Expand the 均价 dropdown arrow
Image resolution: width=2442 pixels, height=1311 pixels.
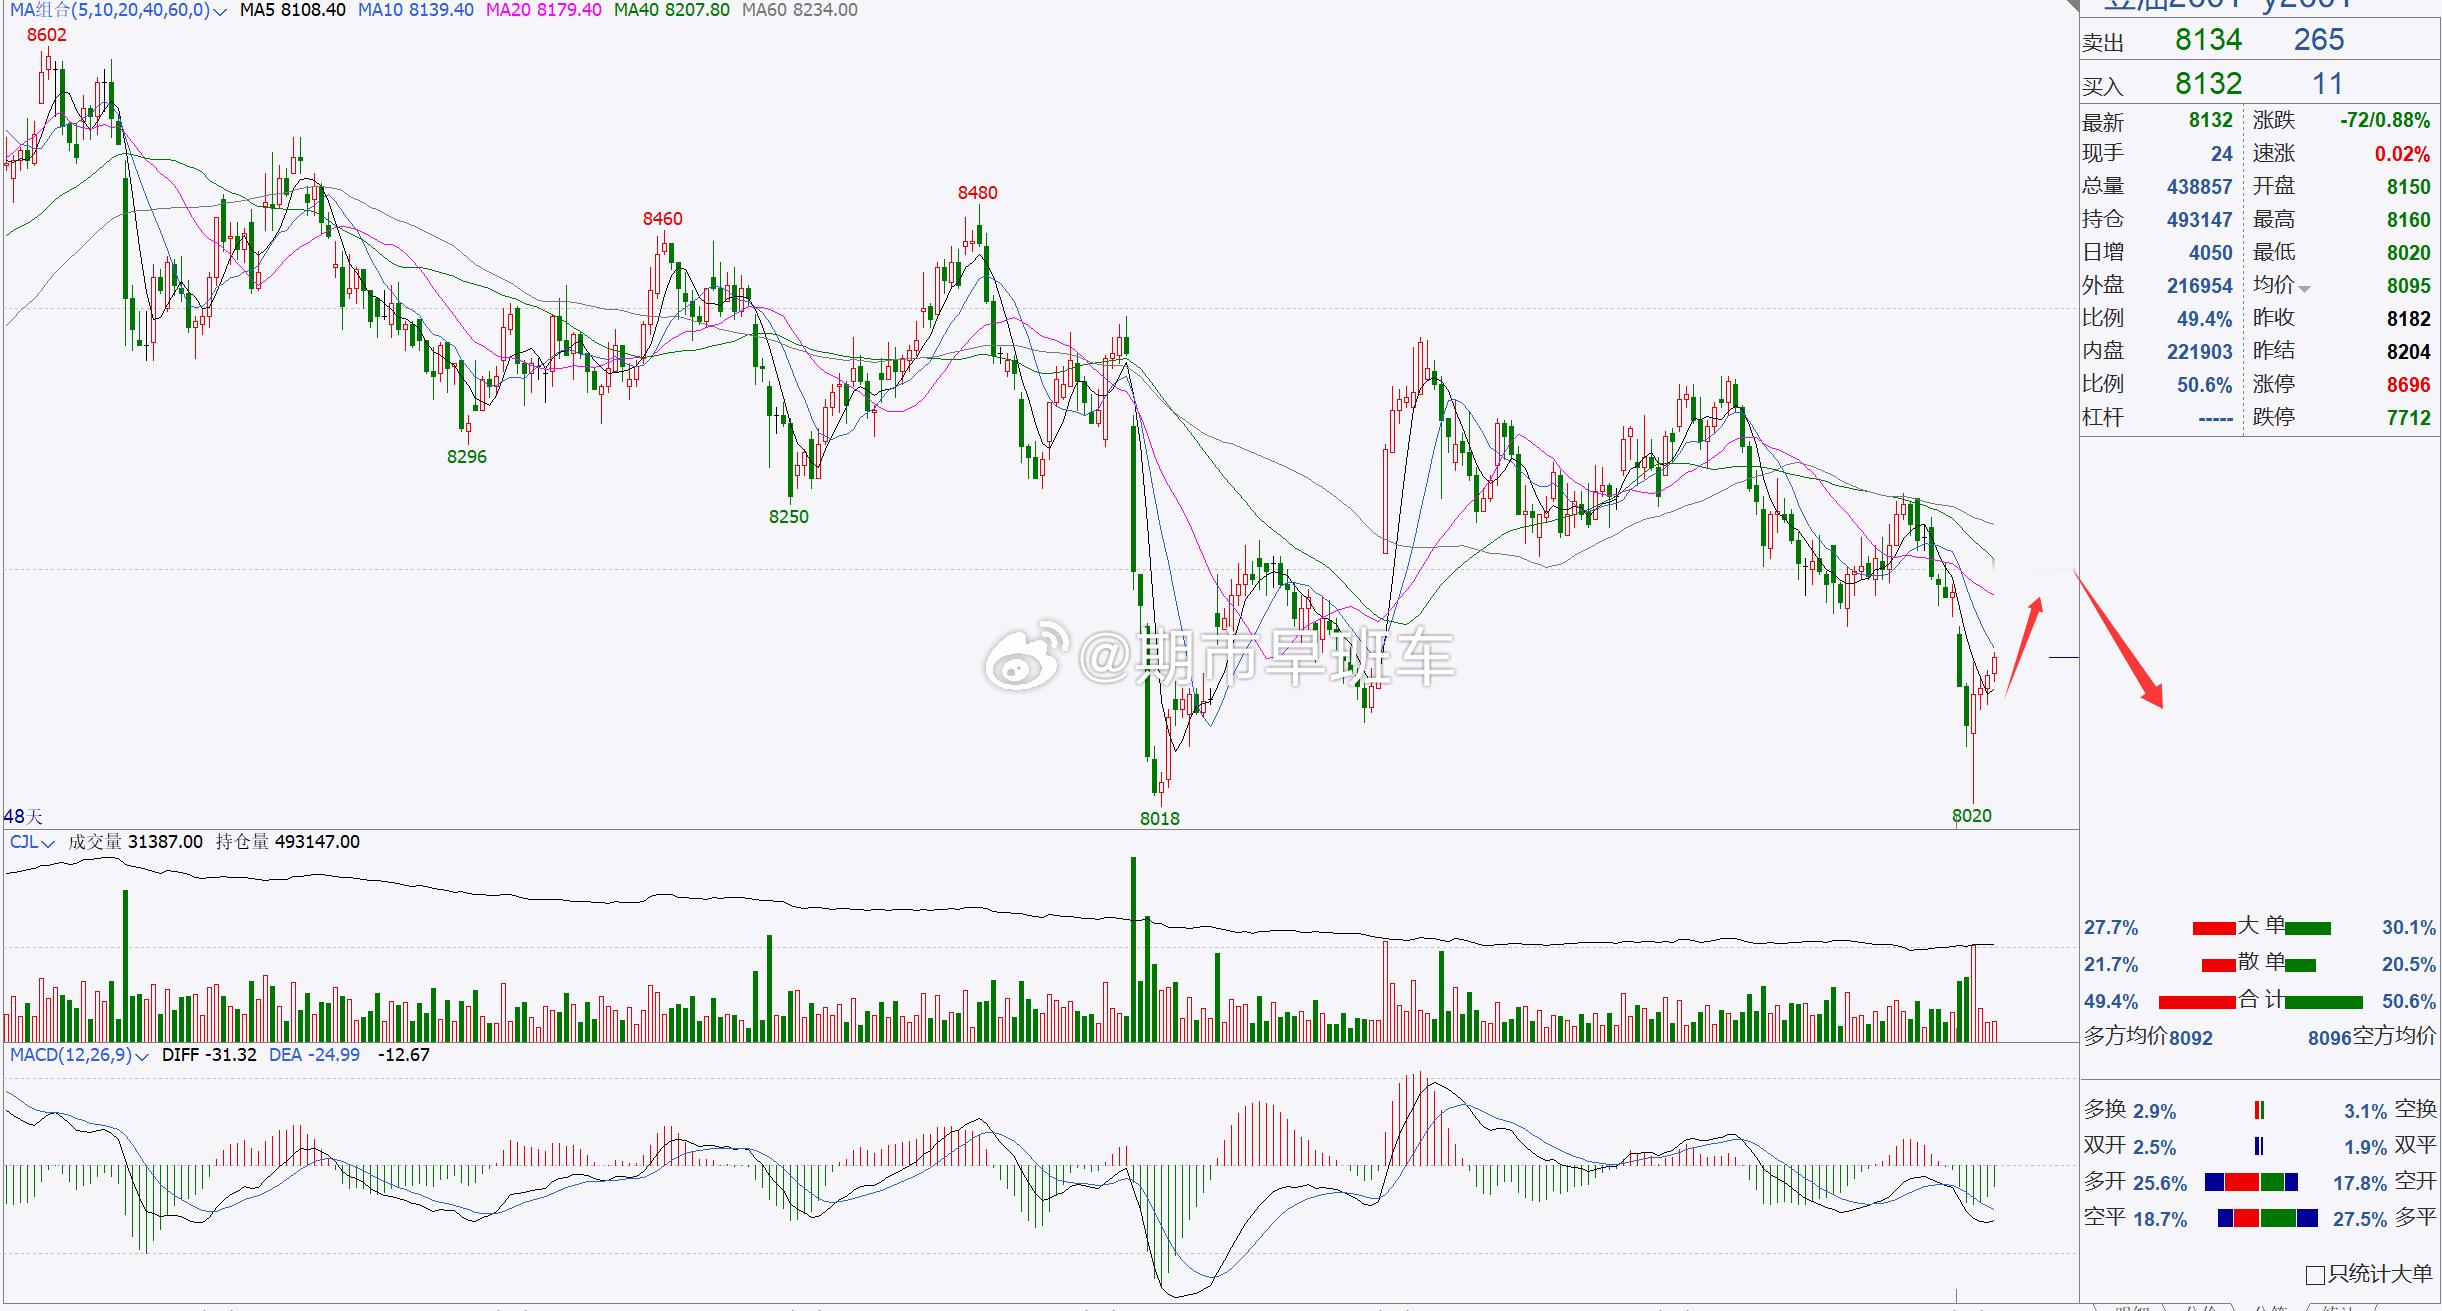point(2304,289)
